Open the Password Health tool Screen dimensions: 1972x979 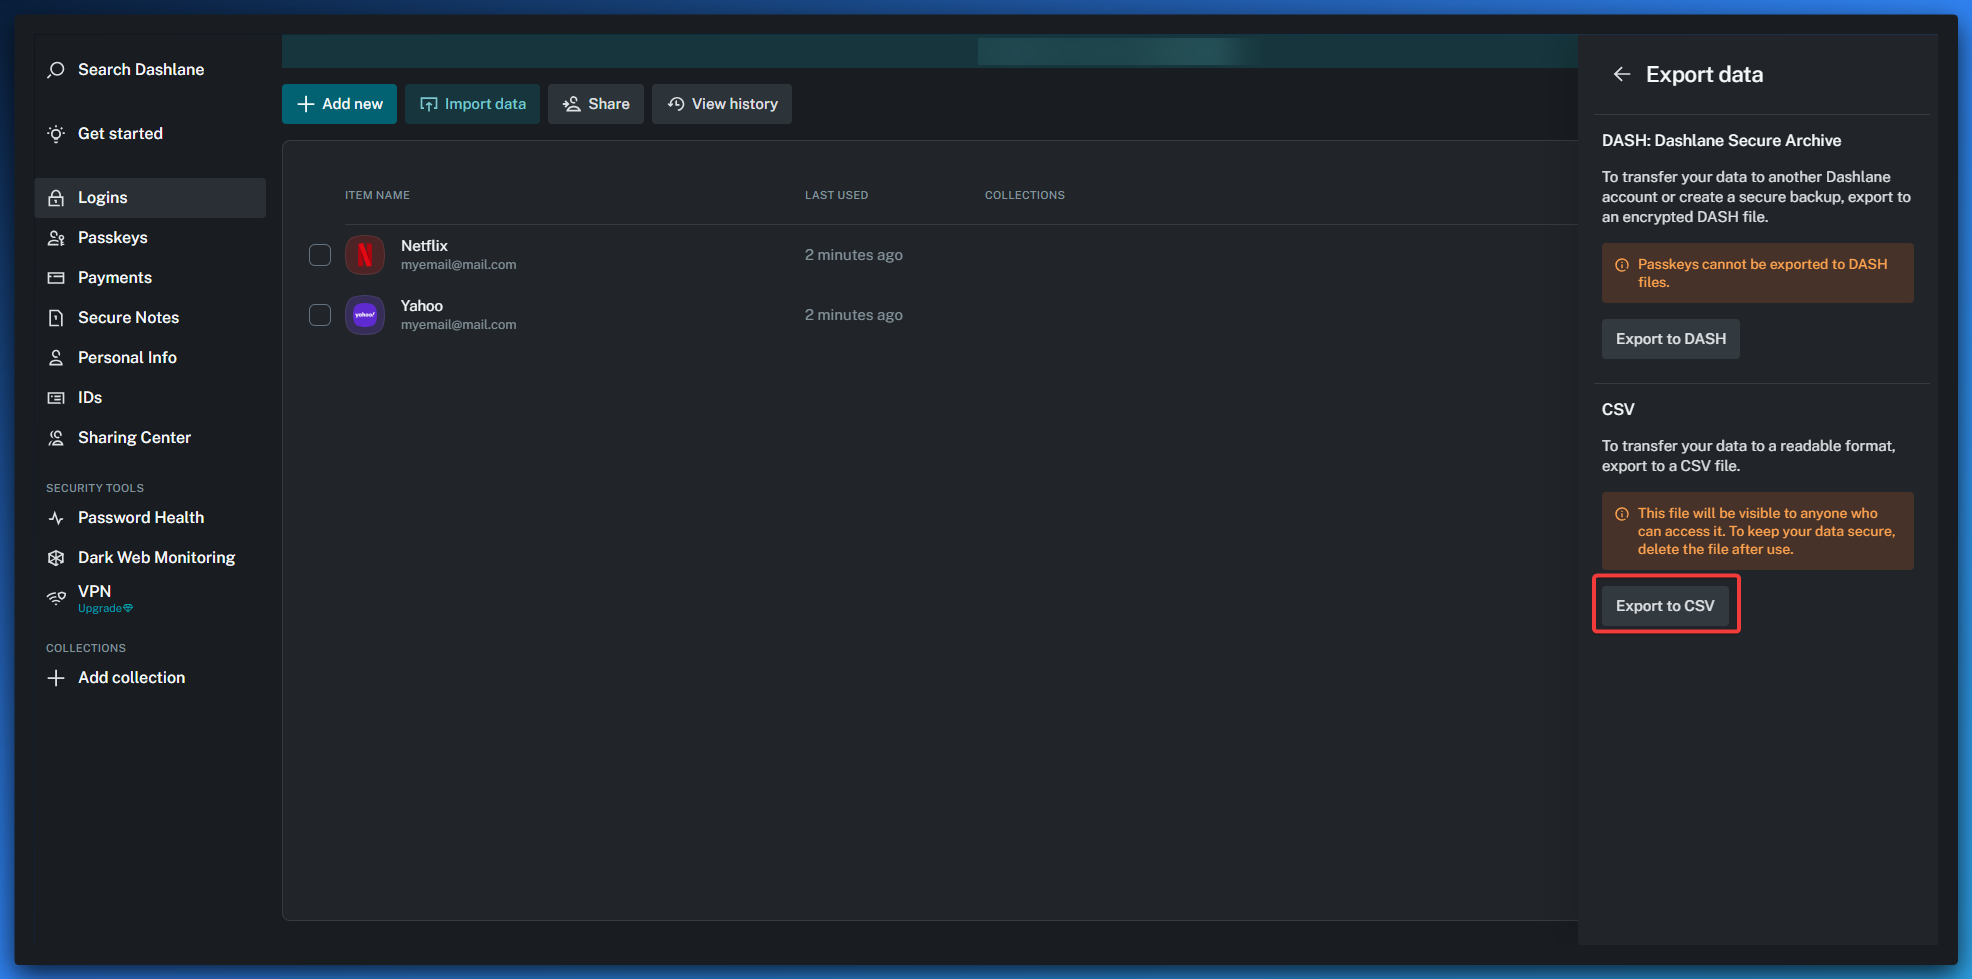(x=140, y=518)
